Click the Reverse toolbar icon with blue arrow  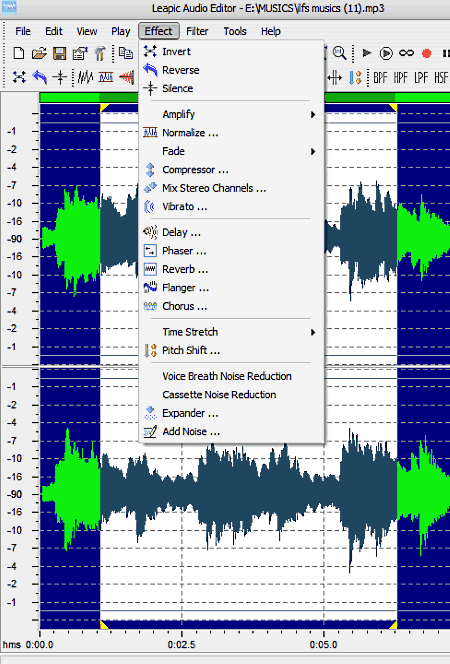[40, 77]
